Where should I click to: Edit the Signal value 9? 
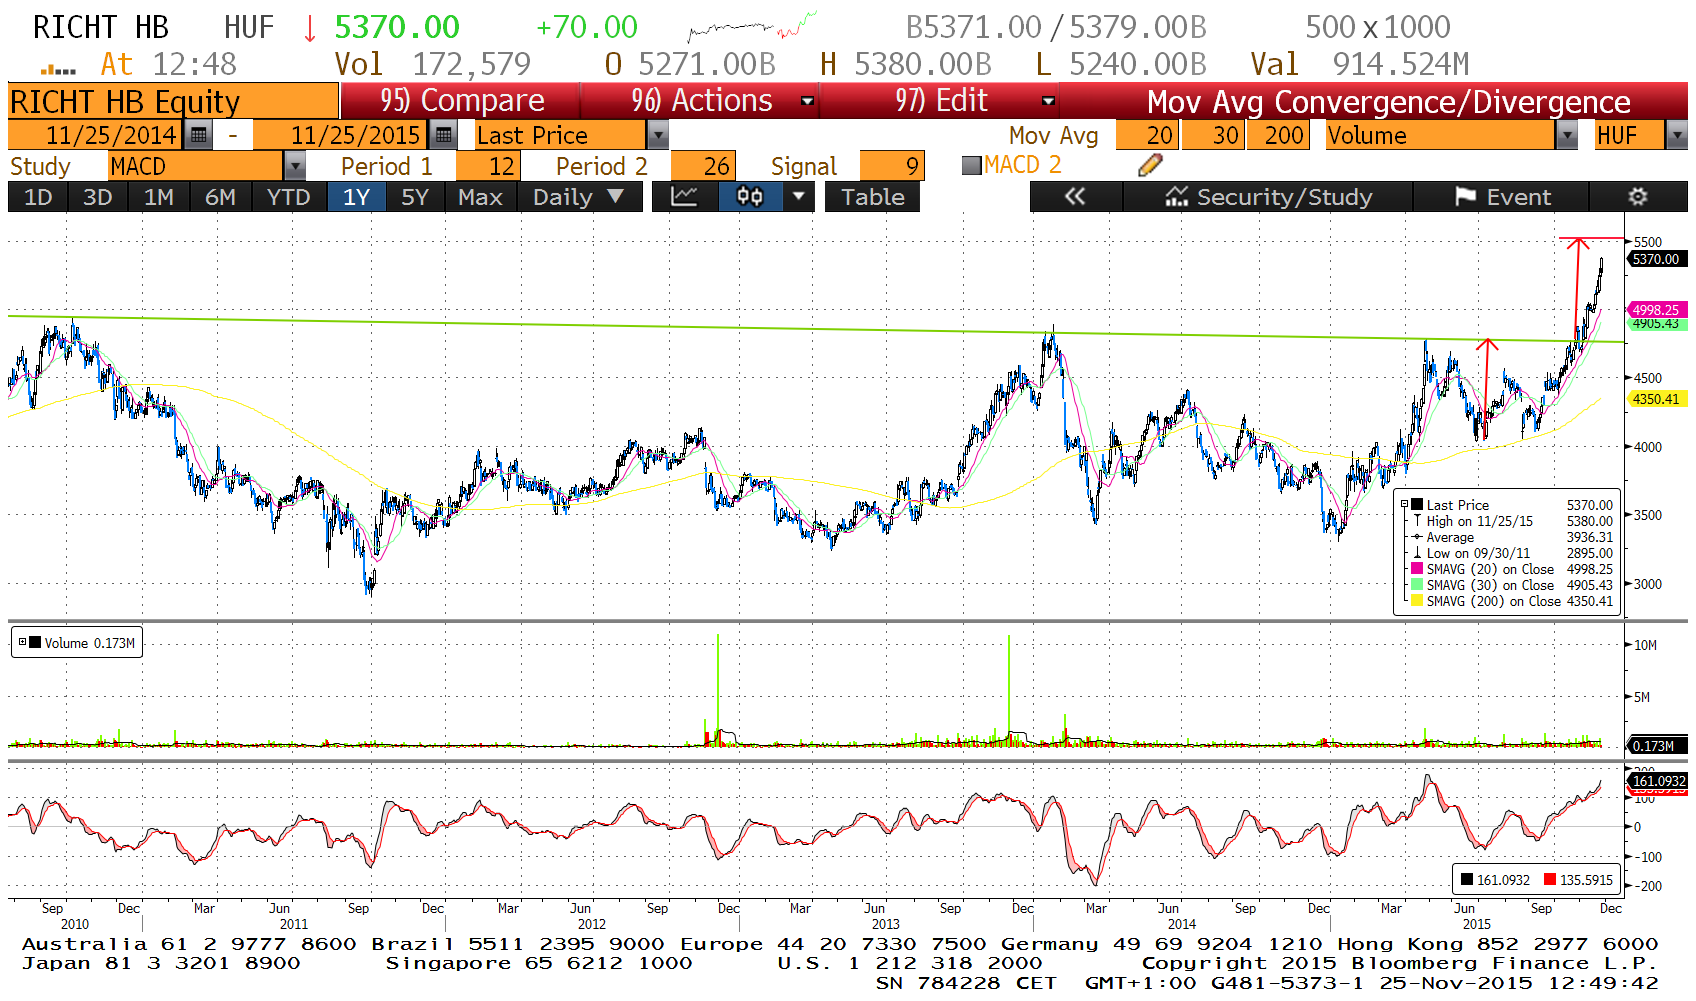(891, 166)
